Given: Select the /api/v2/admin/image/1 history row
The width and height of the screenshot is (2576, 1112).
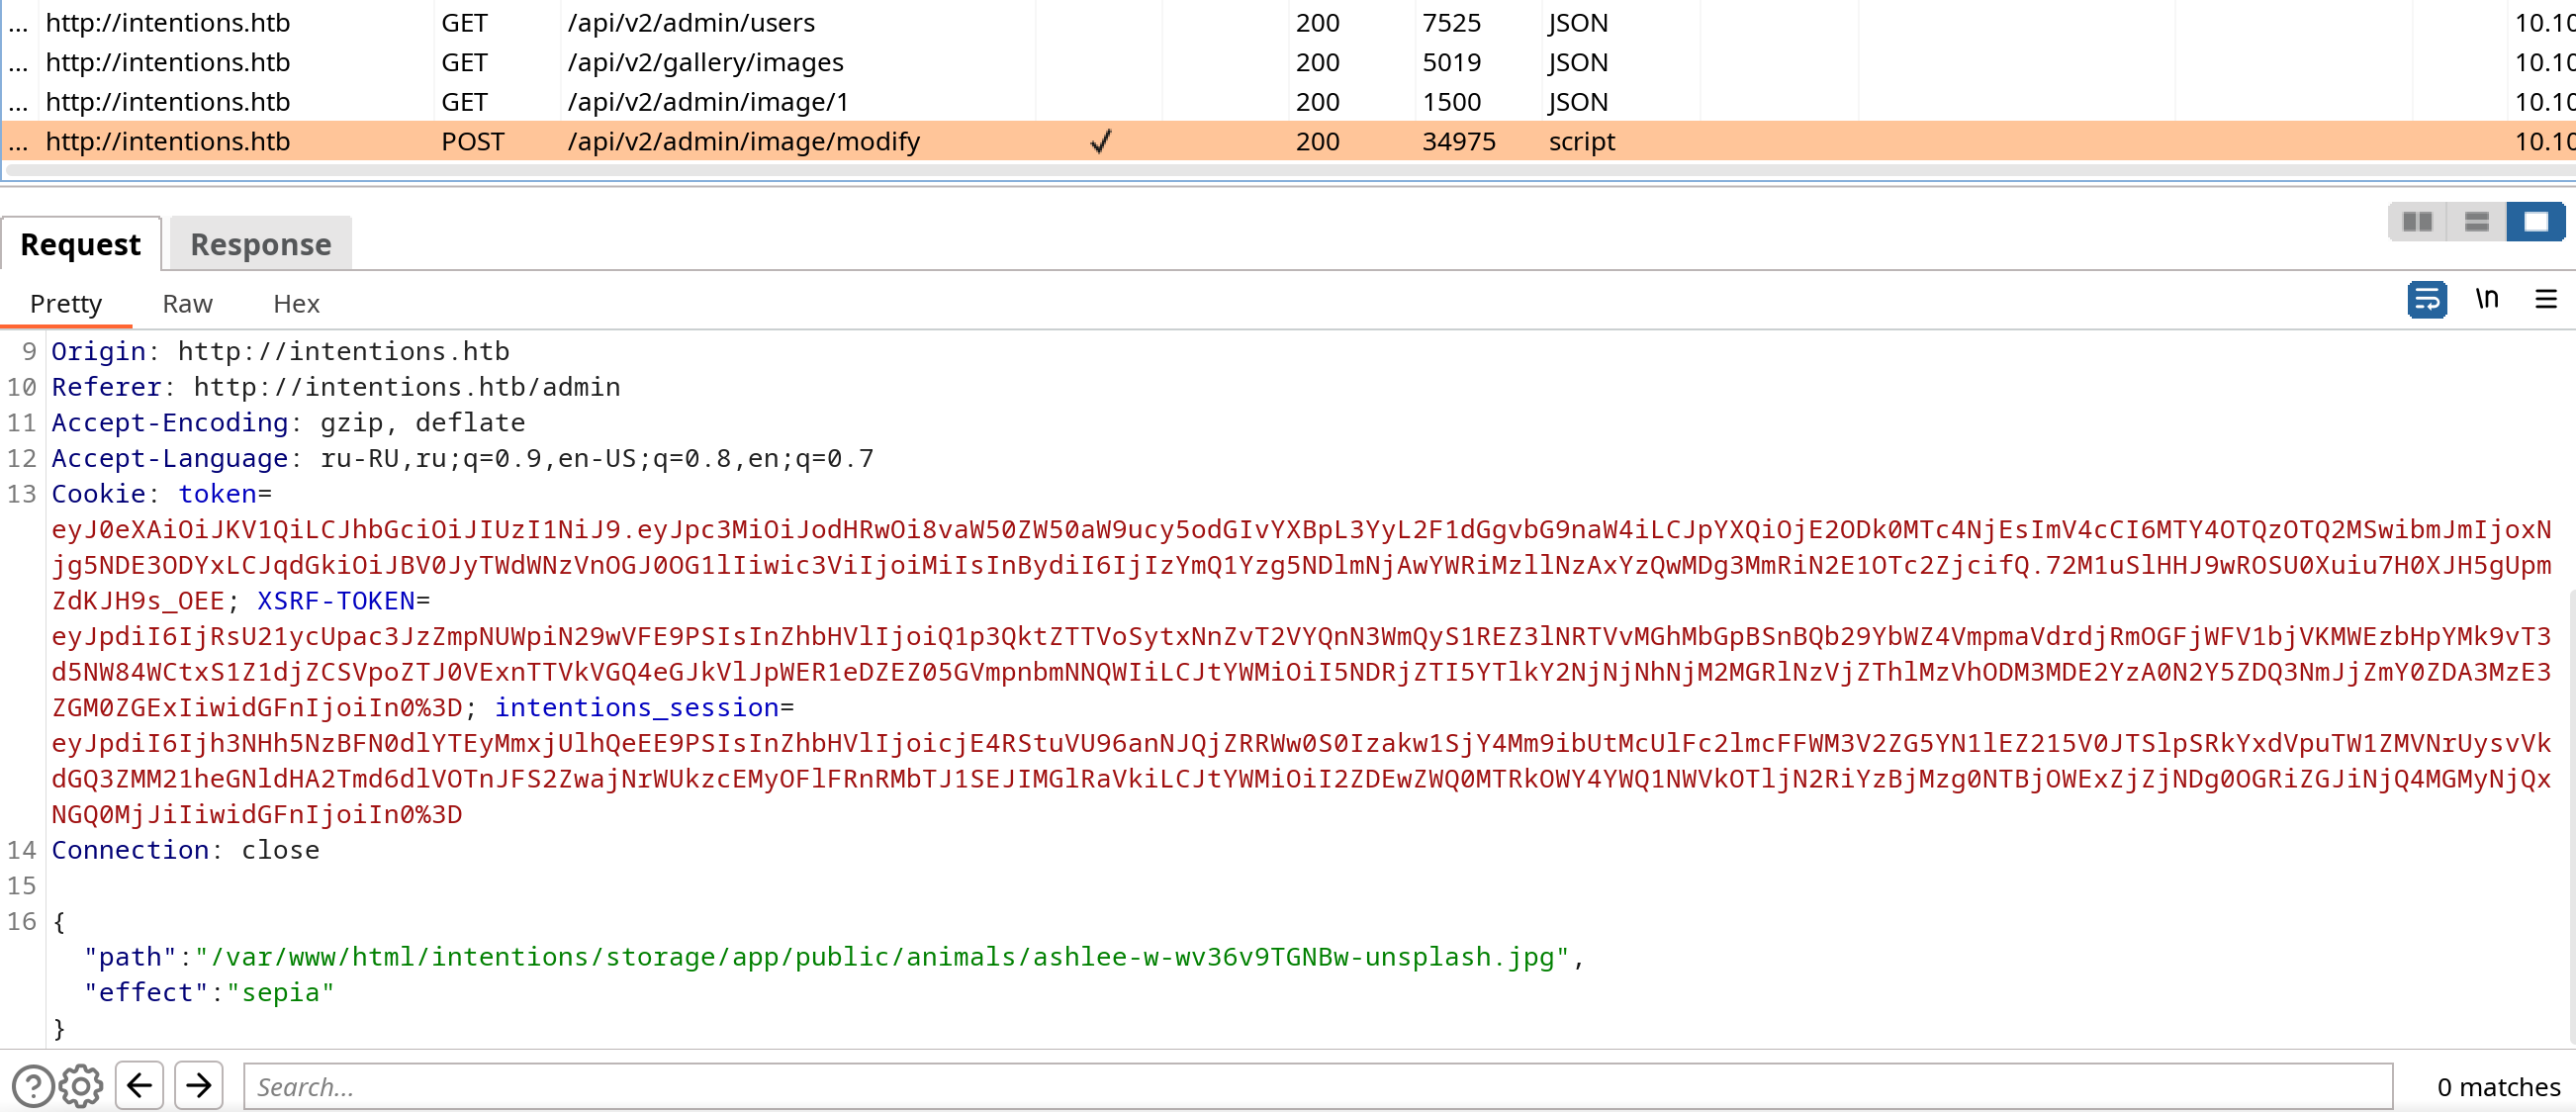Looking at the screenshot, I should click(x=1288, y=102).
